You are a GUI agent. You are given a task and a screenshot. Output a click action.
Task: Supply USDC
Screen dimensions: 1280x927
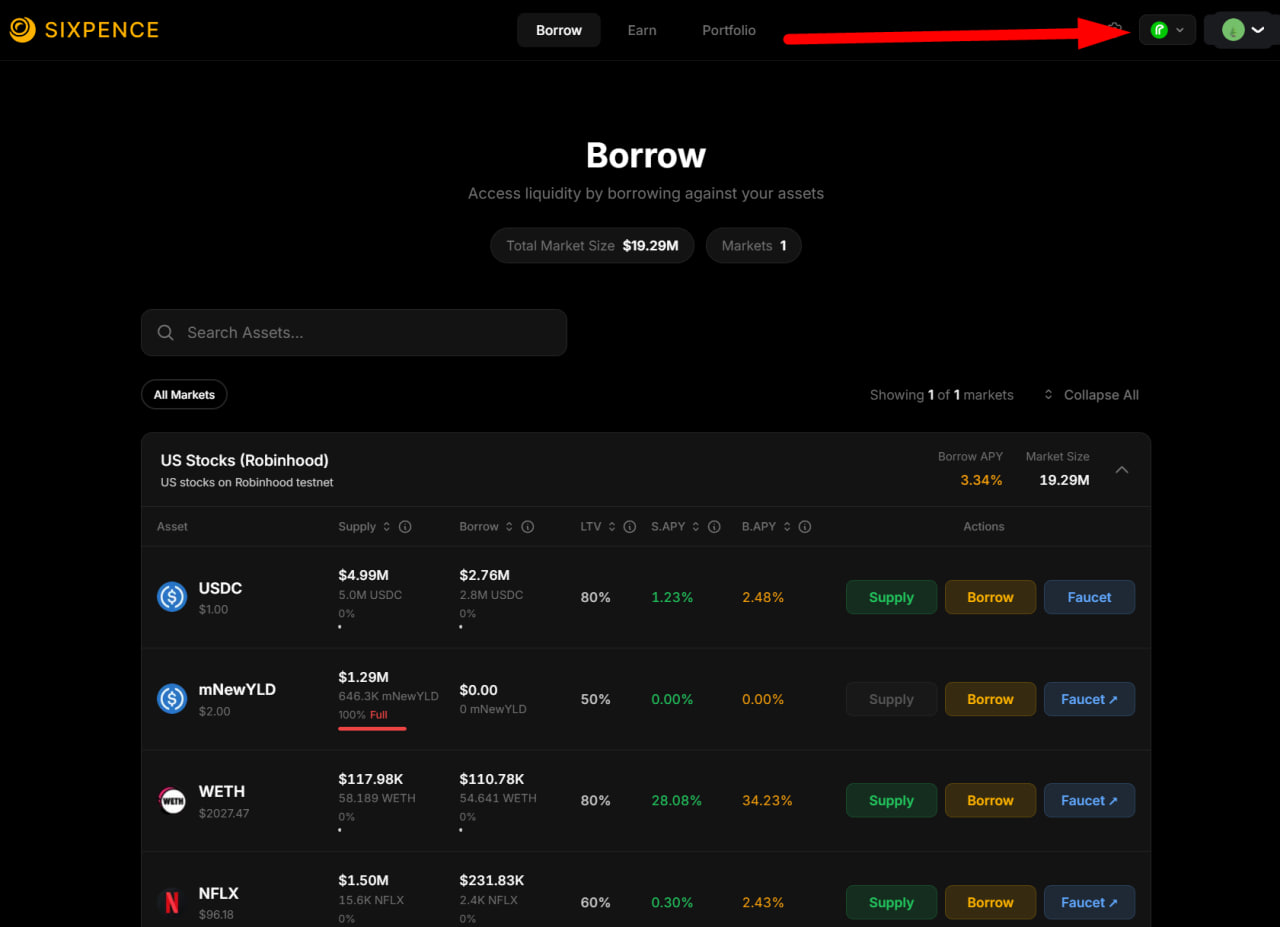(891, 597)
